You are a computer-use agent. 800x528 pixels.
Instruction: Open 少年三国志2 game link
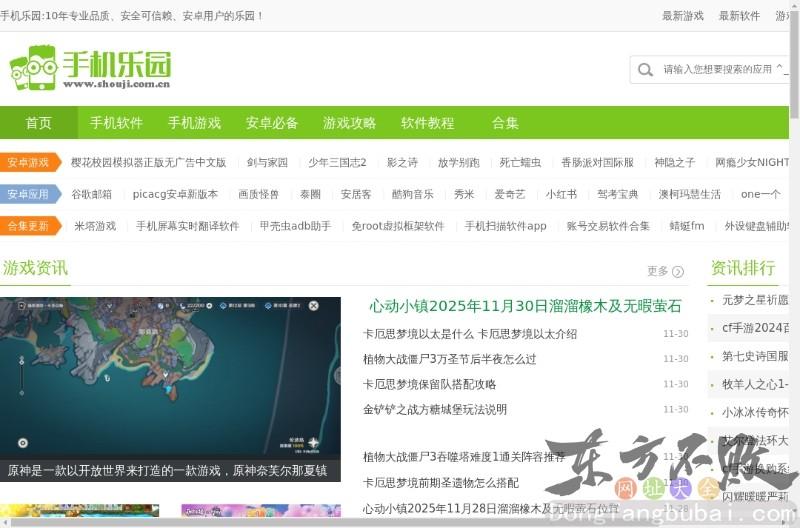click(x=337, y=163)
